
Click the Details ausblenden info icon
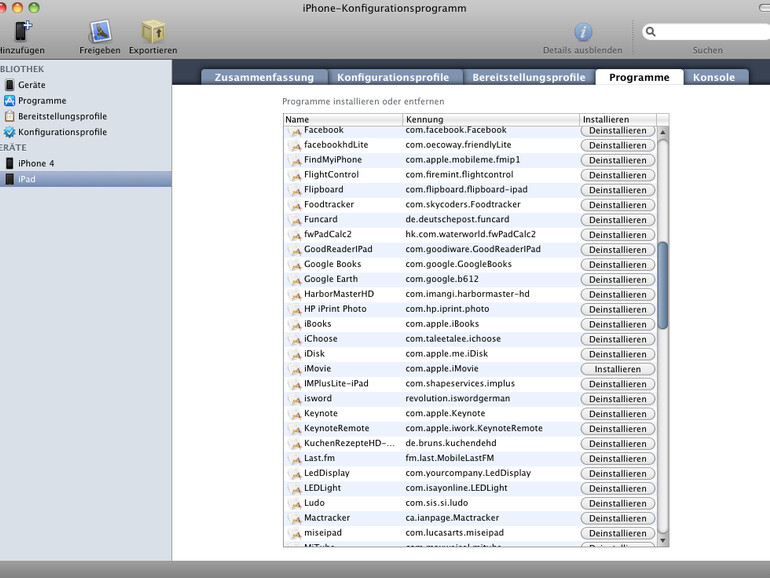[x=583, y=32]
